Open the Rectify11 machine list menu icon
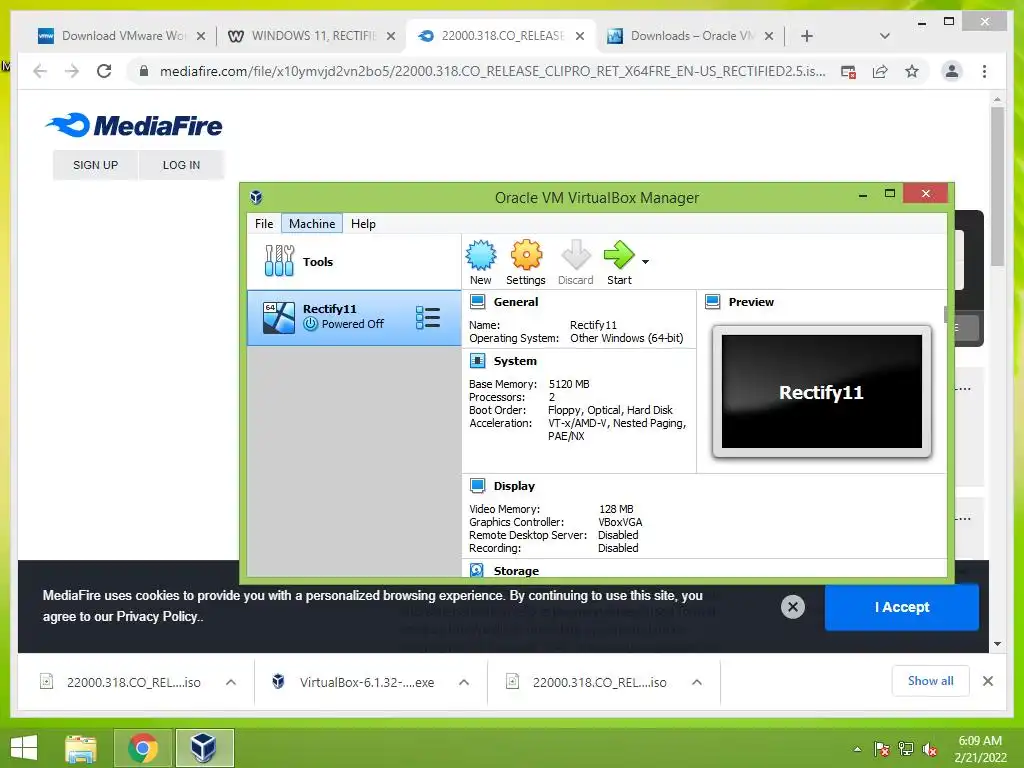Screen dimensions: 1024x768 tap(428, 318)
